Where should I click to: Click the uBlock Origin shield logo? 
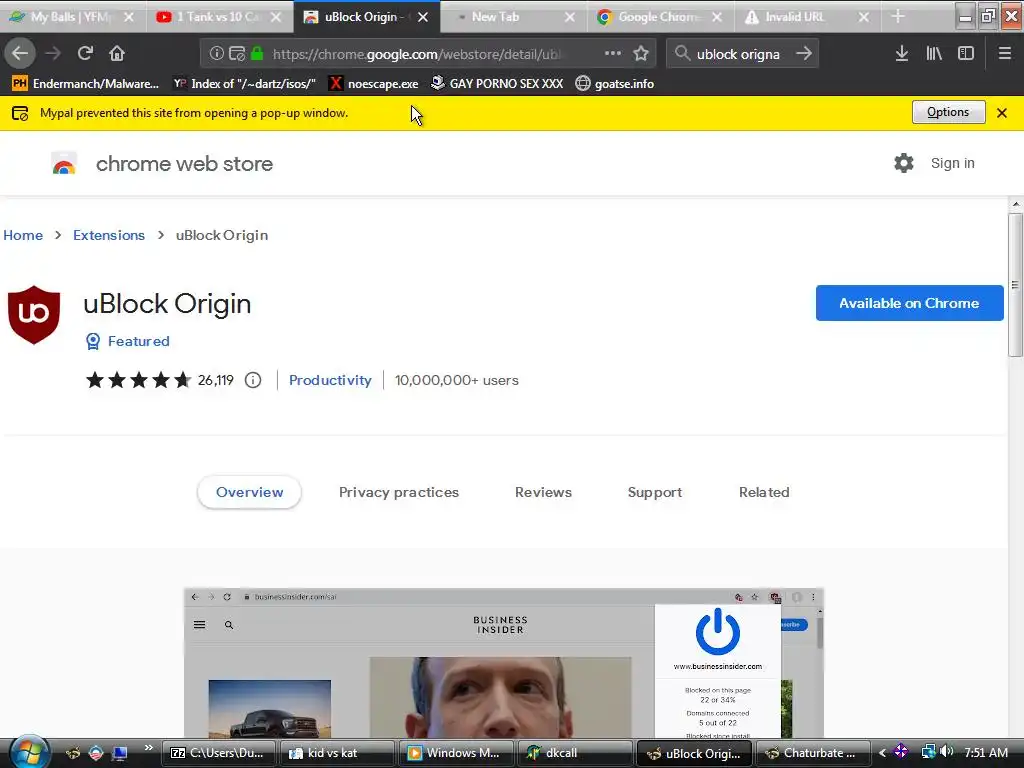pyautogui.click(x=34, y=314)
